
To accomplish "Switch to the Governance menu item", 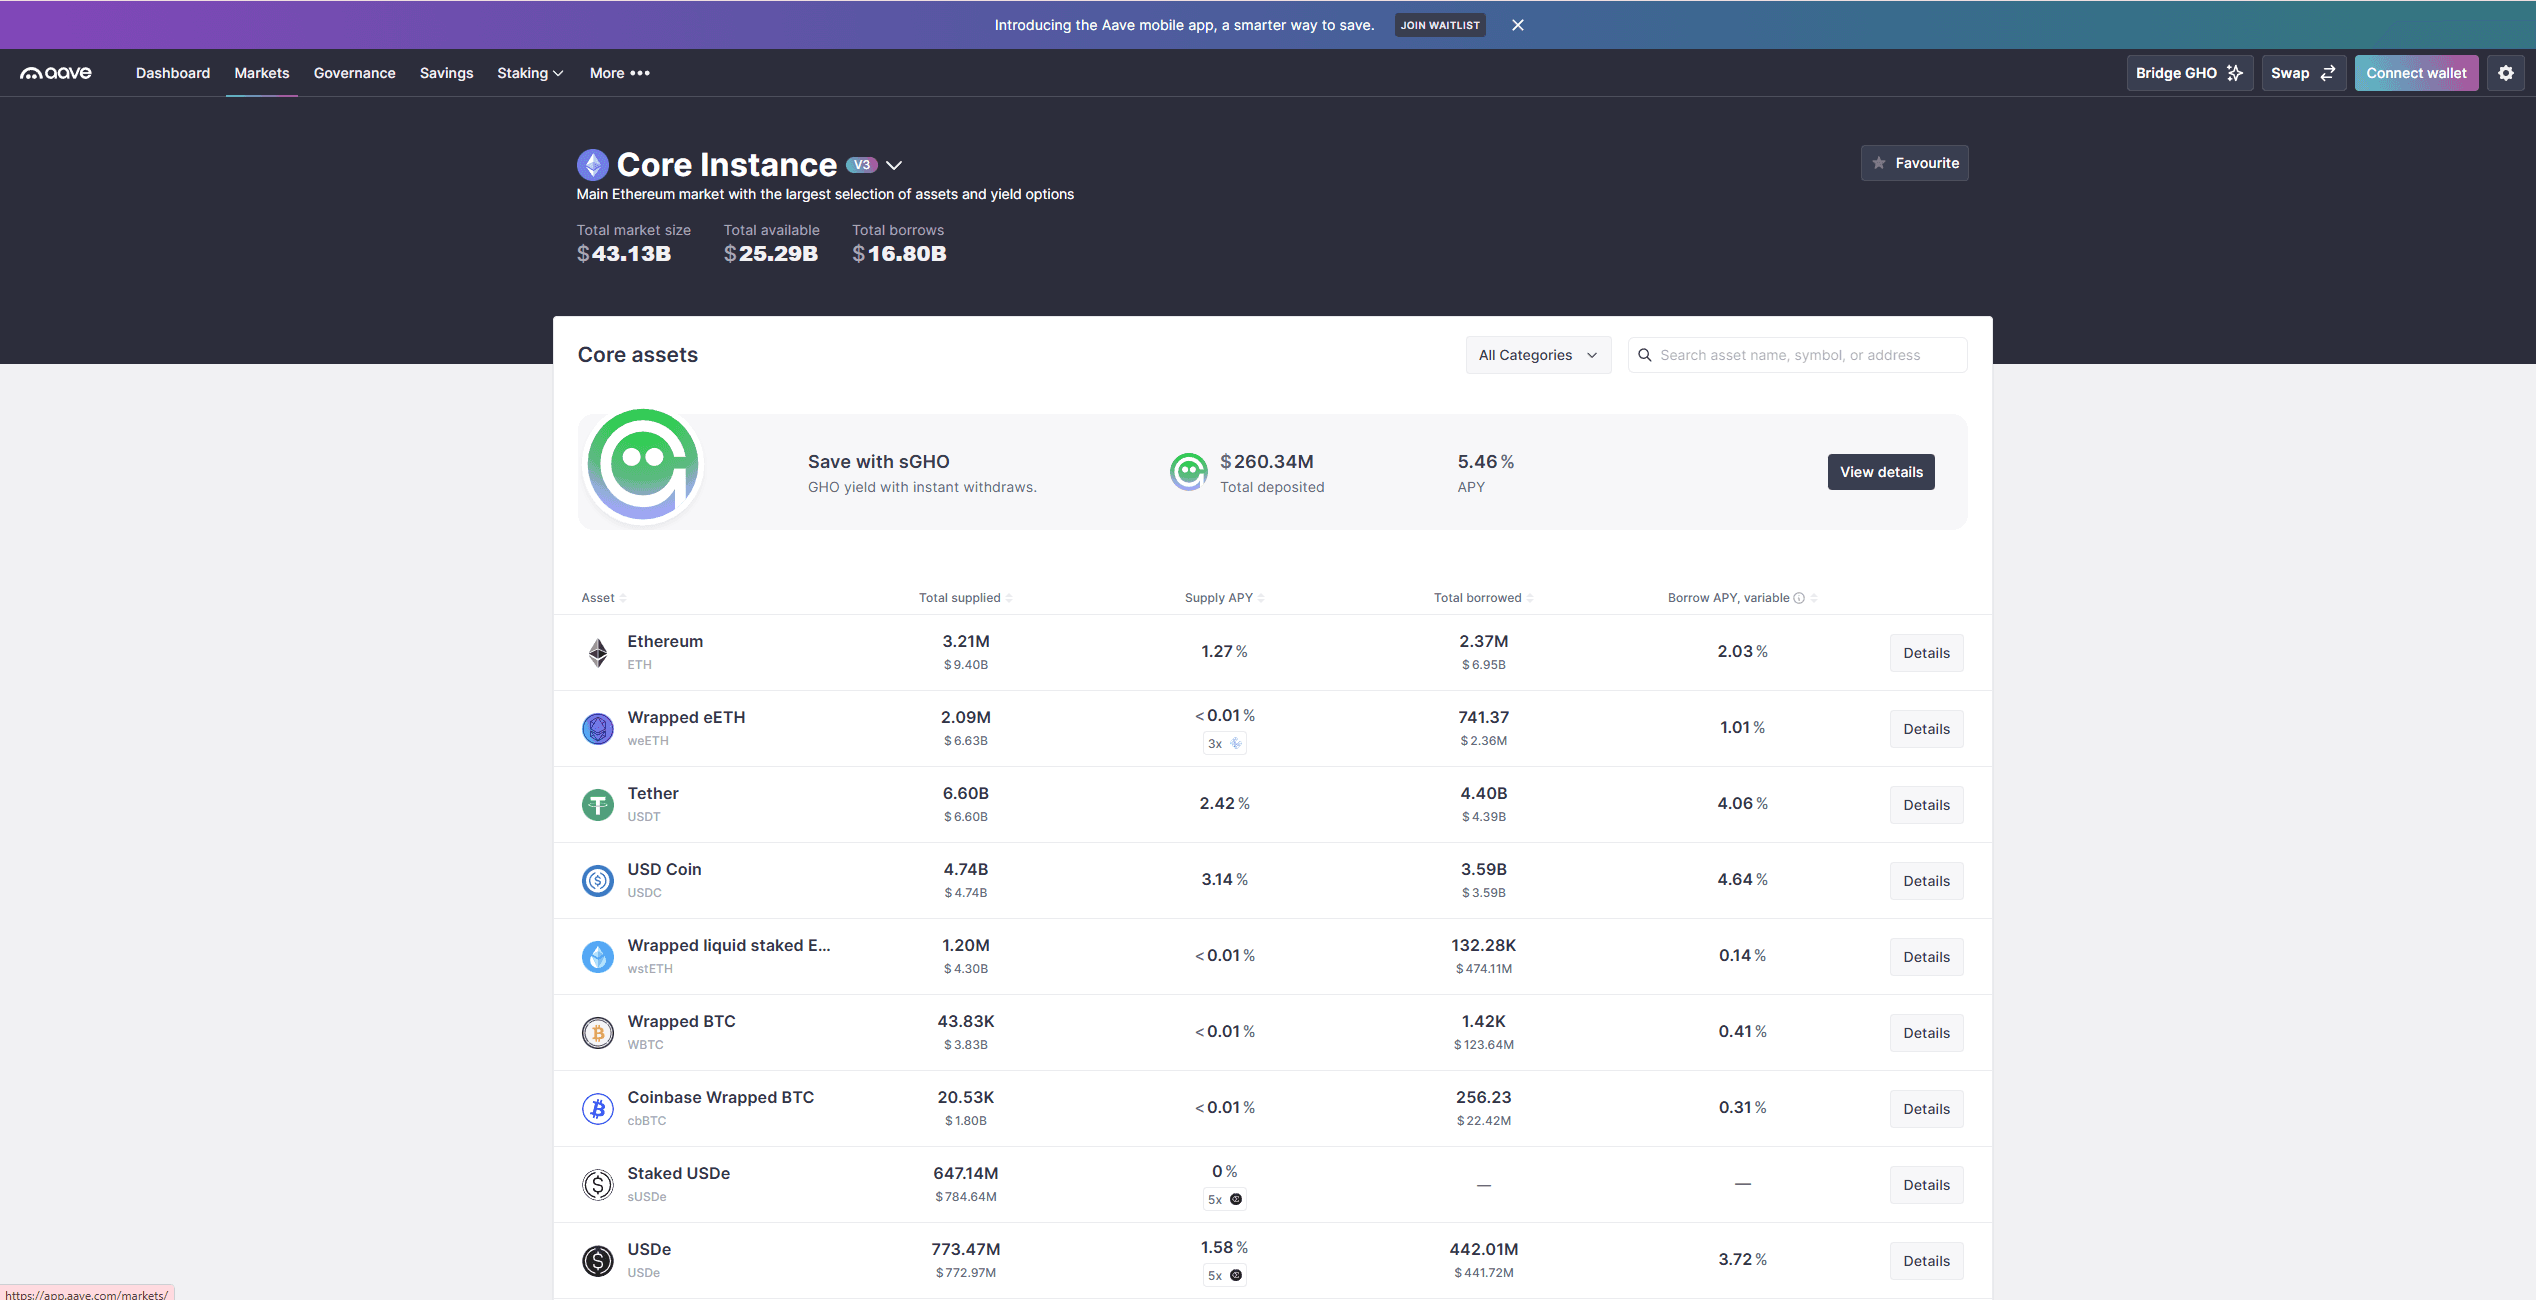I will pos(354,72).
